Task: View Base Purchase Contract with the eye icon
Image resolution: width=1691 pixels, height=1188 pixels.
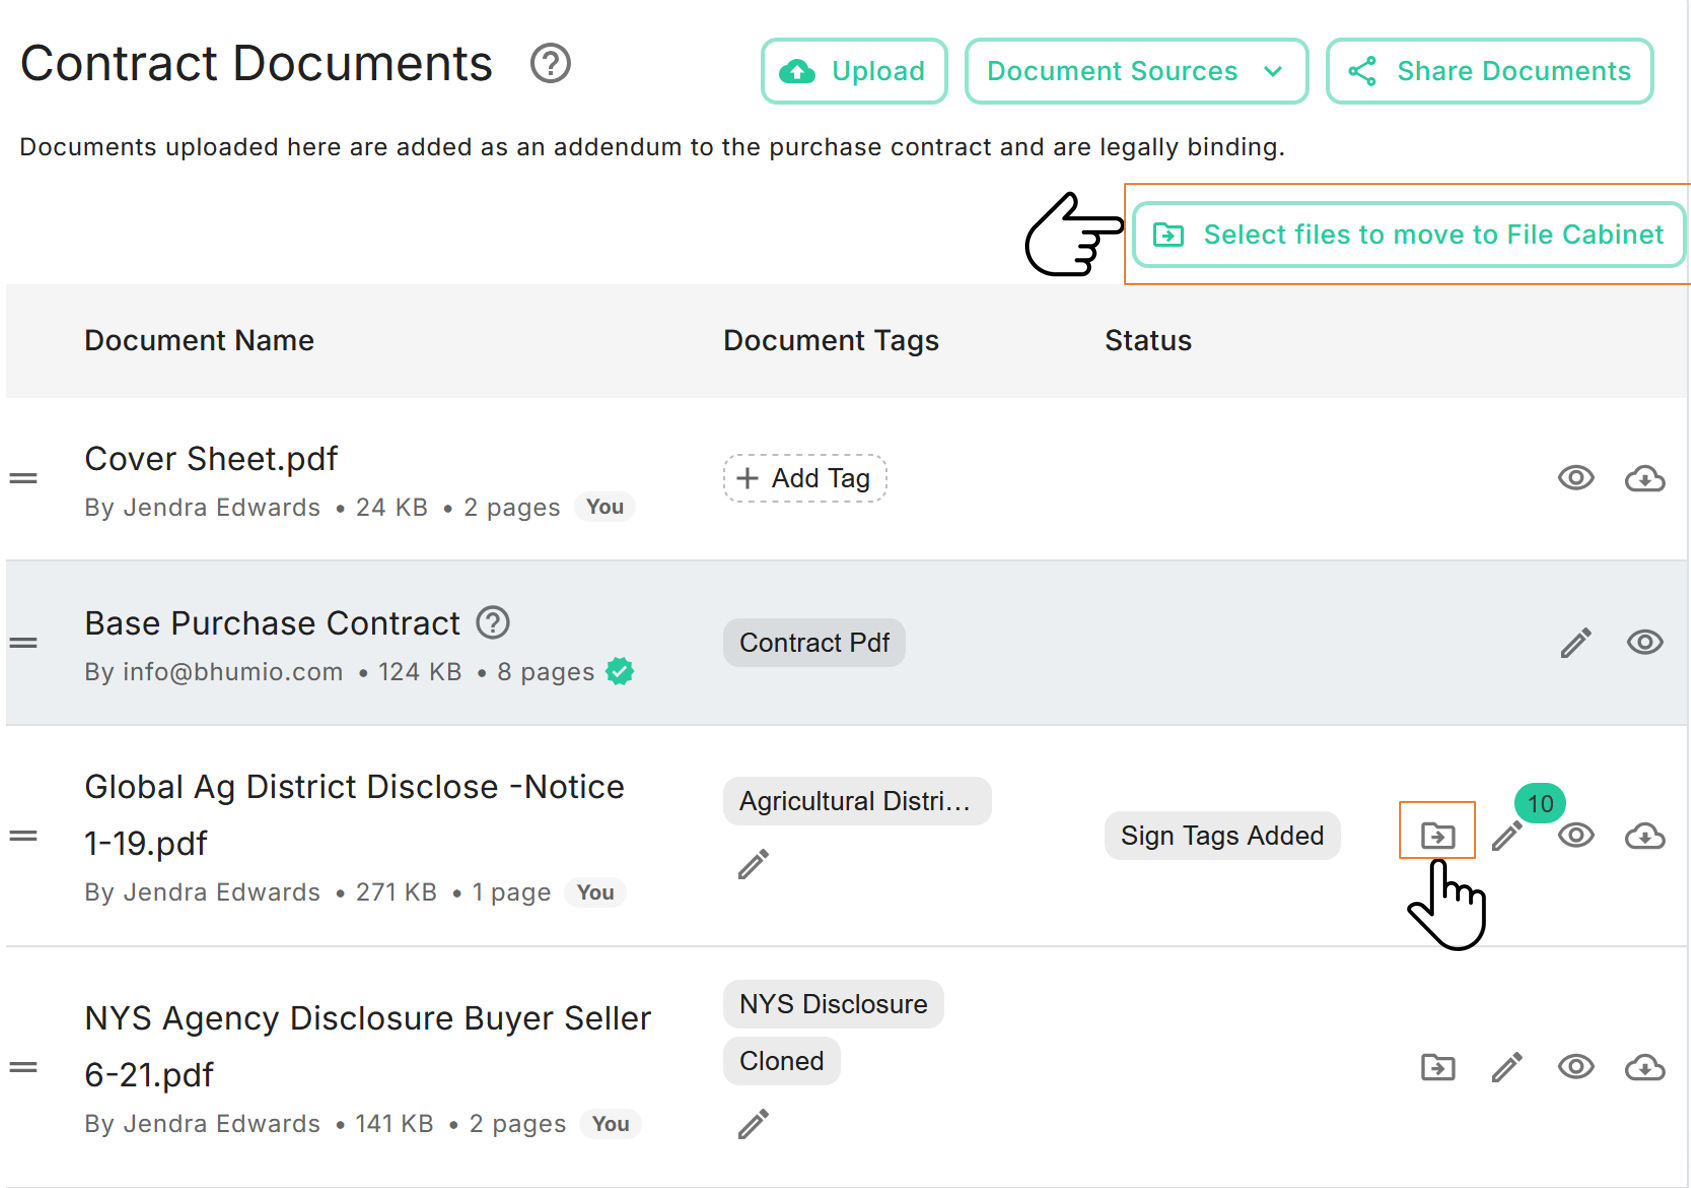Action: (1645, 642)
